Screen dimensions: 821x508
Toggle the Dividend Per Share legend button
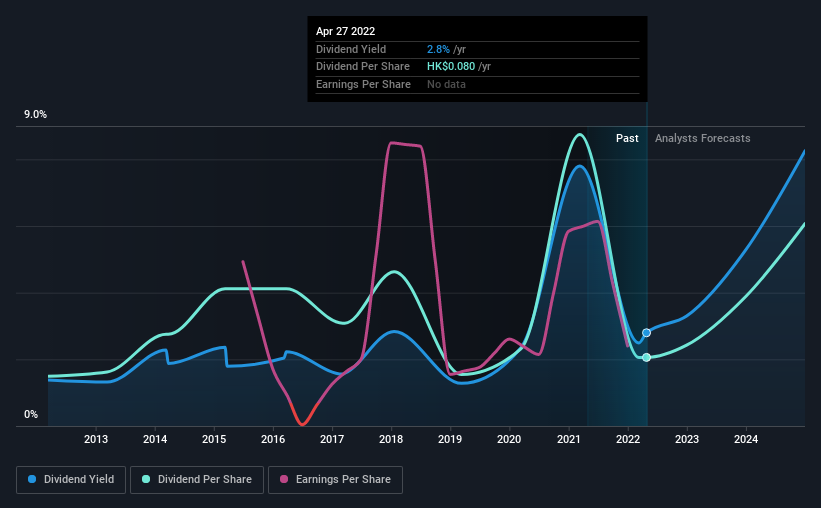(x=197, y=480)
